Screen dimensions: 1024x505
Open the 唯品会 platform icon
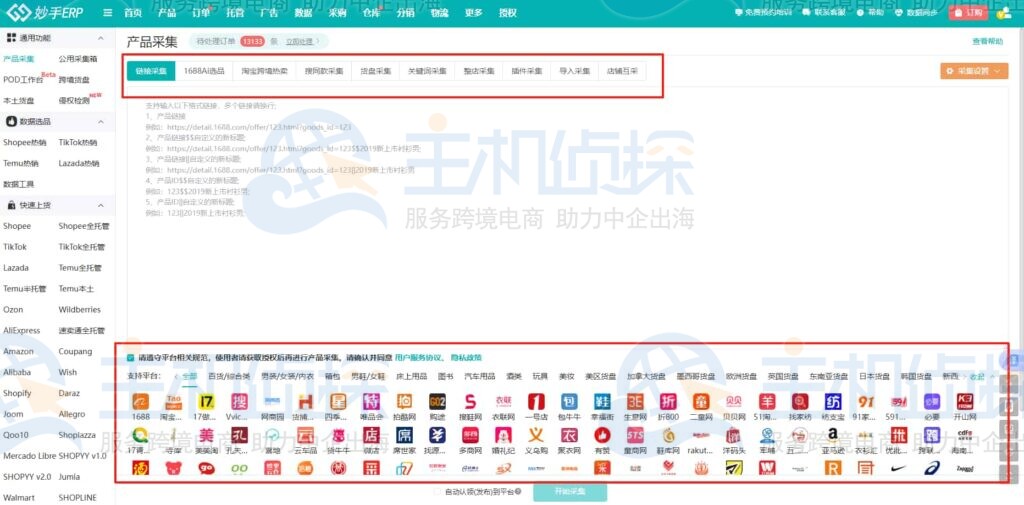(371, 401)
